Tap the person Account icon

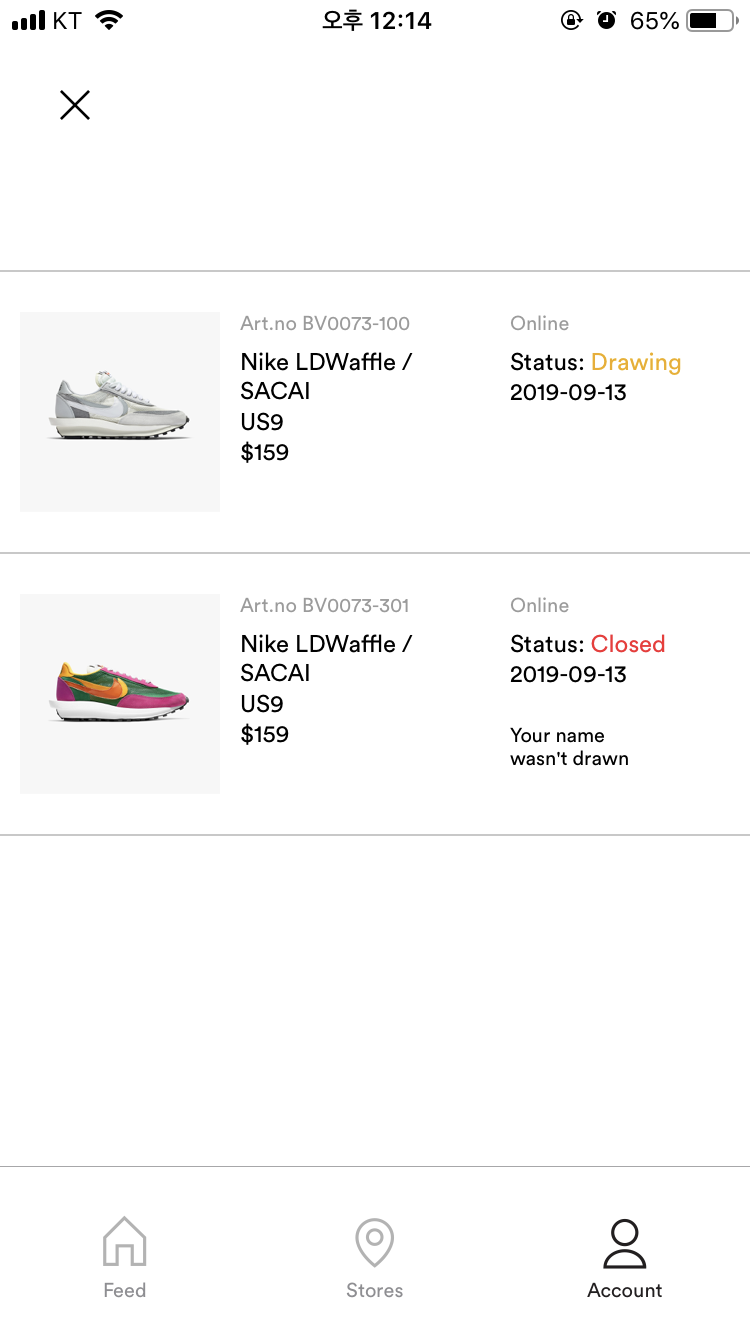pos(625,1243)
